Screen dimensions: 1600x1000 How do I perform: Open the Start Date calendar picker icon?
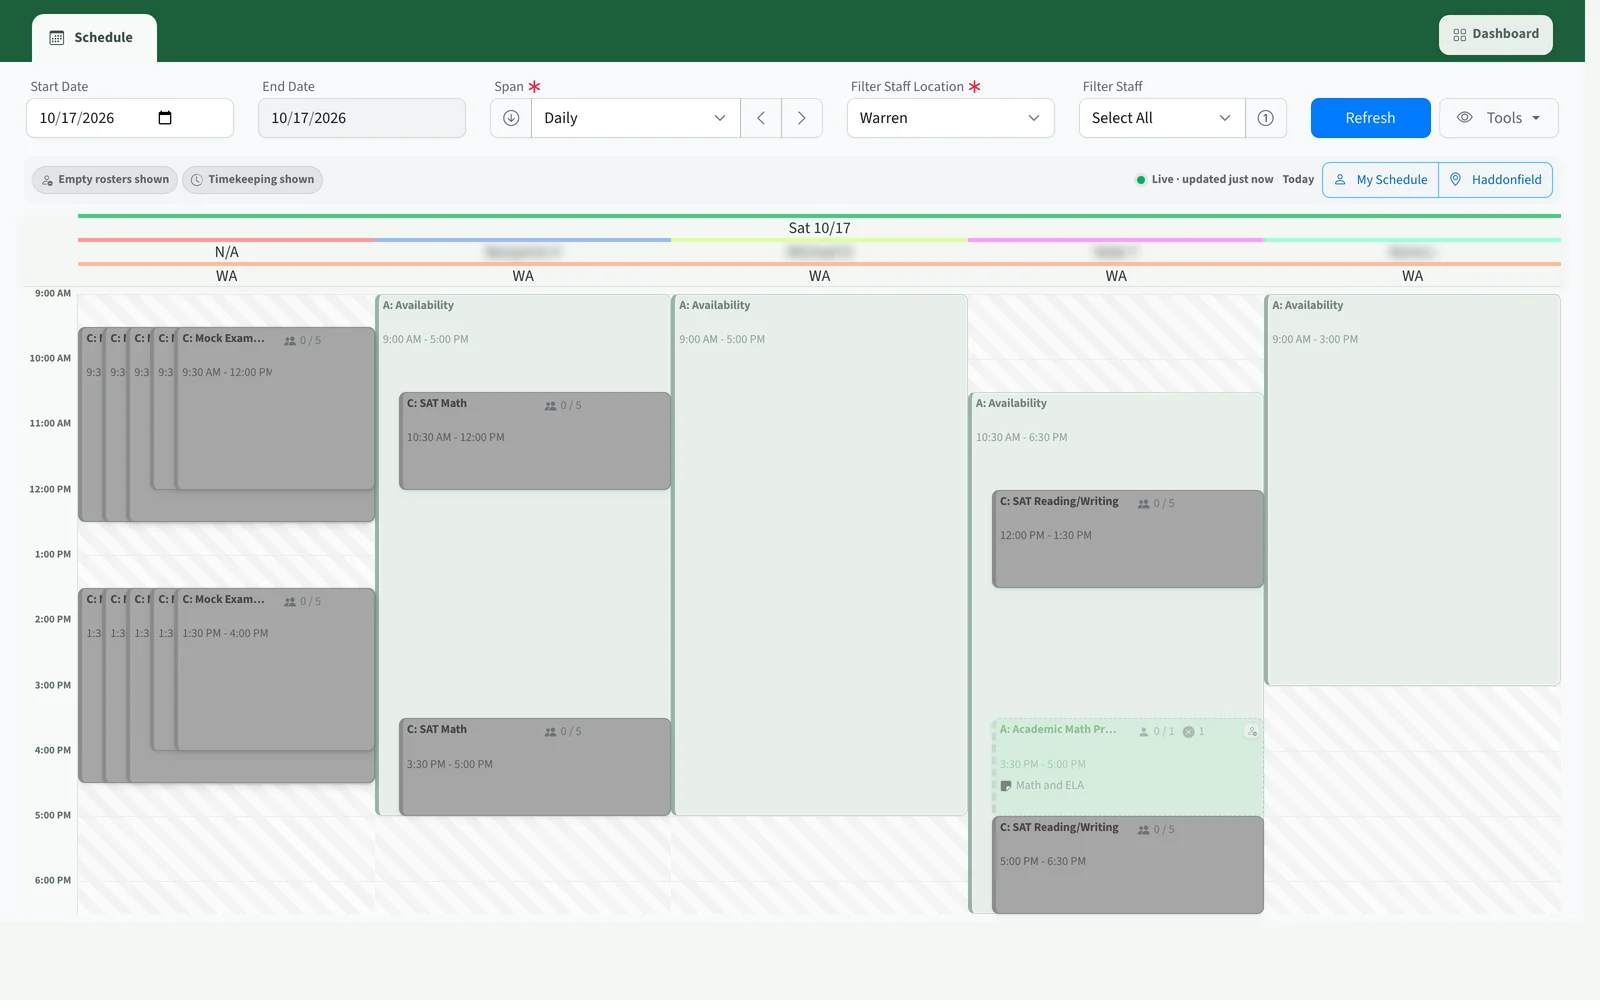pyautogui.click(x=165, y=118)
